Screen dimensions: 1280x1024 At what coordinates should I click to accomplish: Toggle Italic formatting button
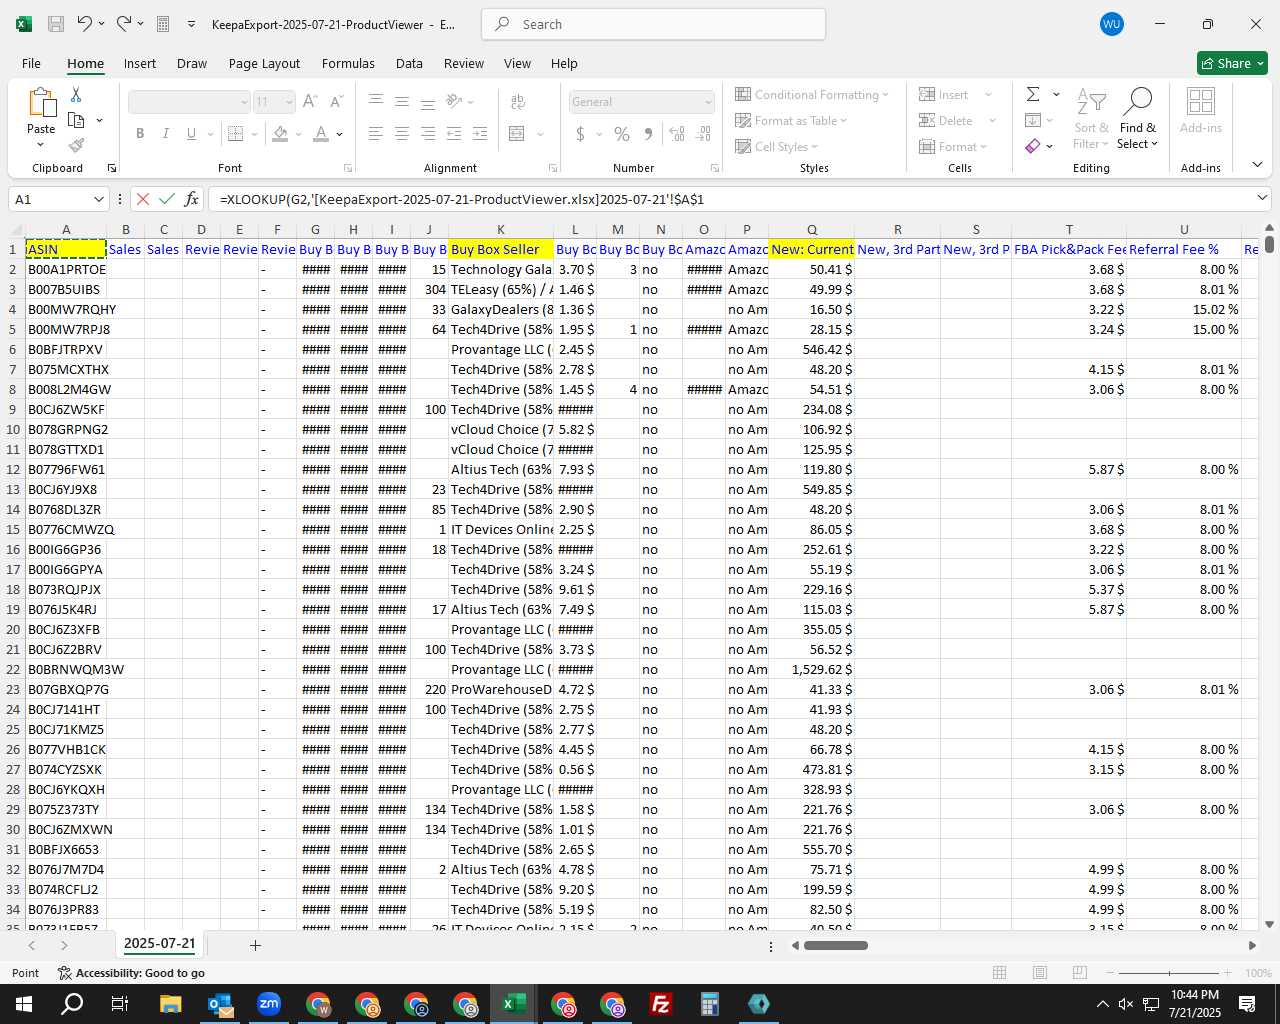(165, 133)
